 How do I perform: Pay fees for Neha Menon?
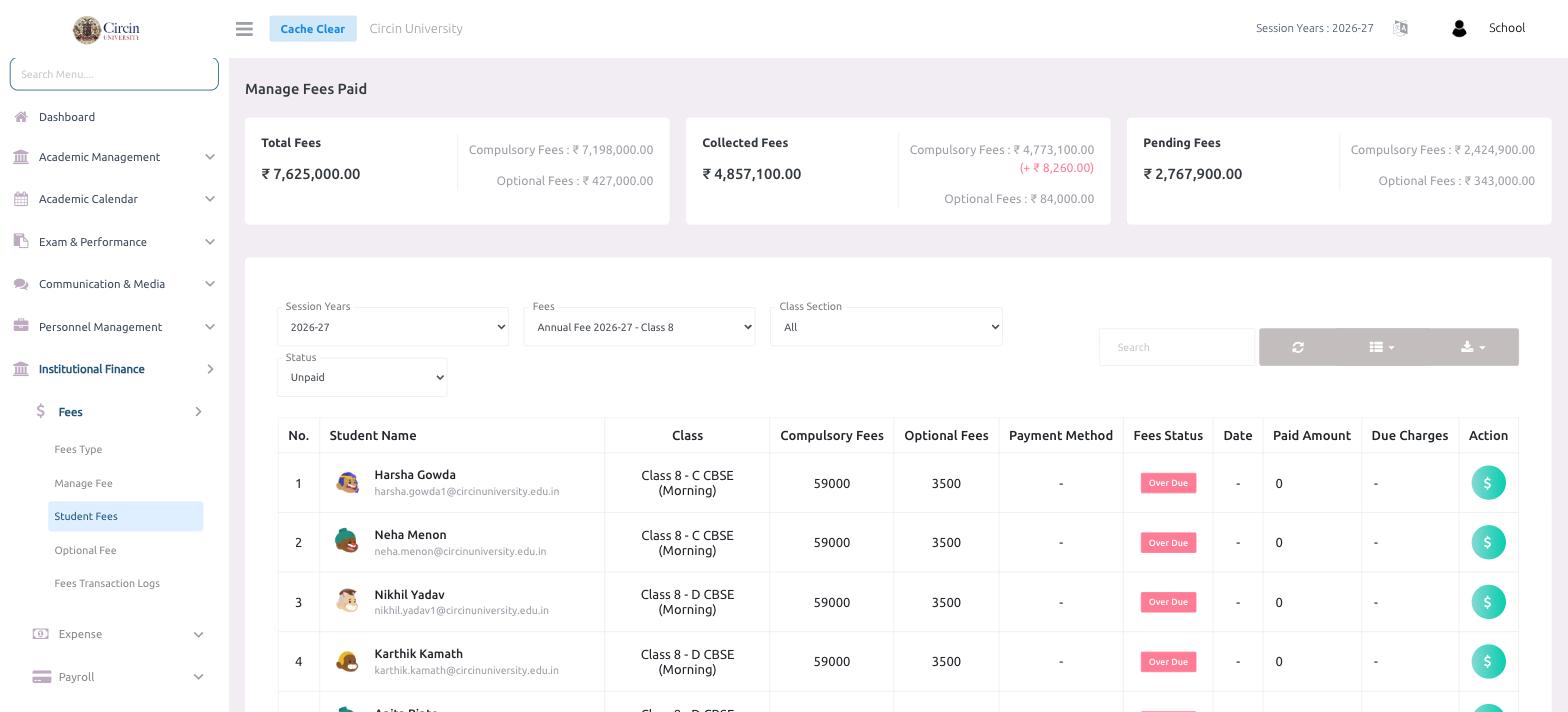click(1488, 542)
